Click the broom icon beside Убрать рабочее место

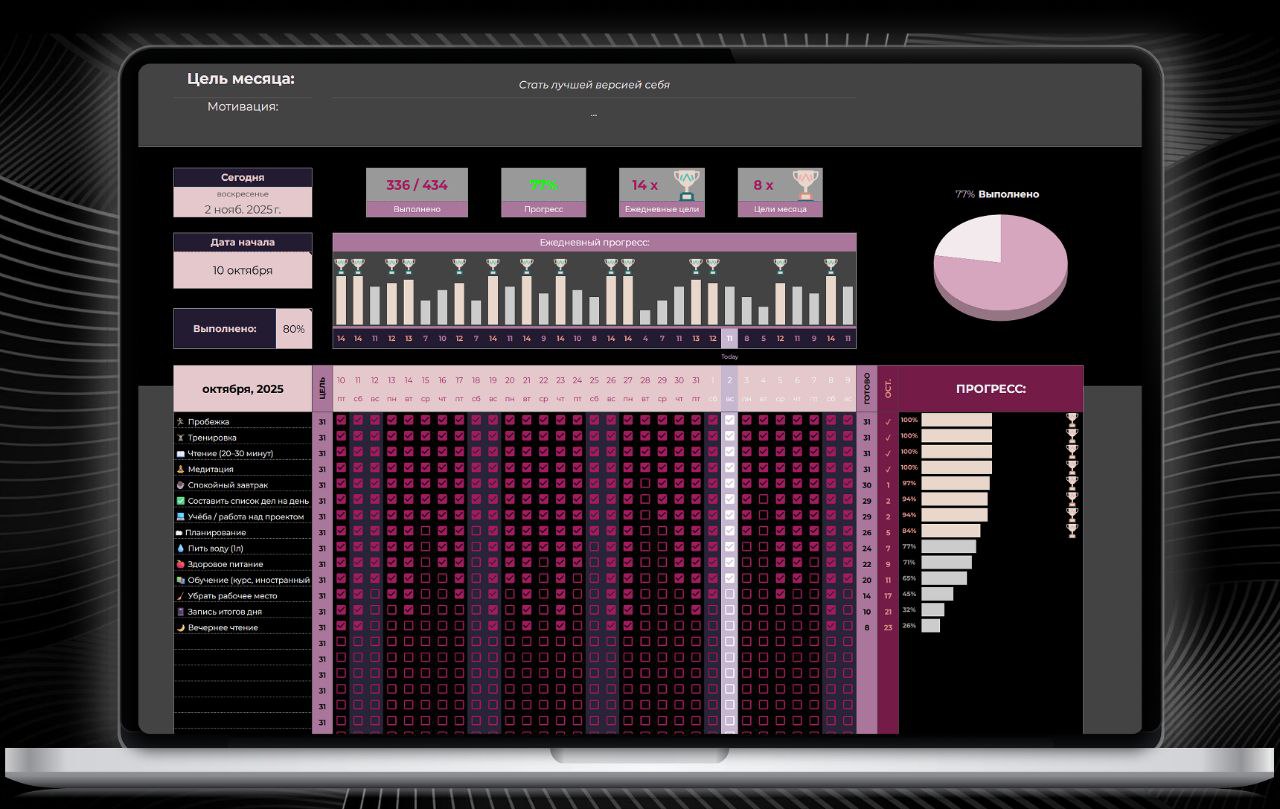180,596
